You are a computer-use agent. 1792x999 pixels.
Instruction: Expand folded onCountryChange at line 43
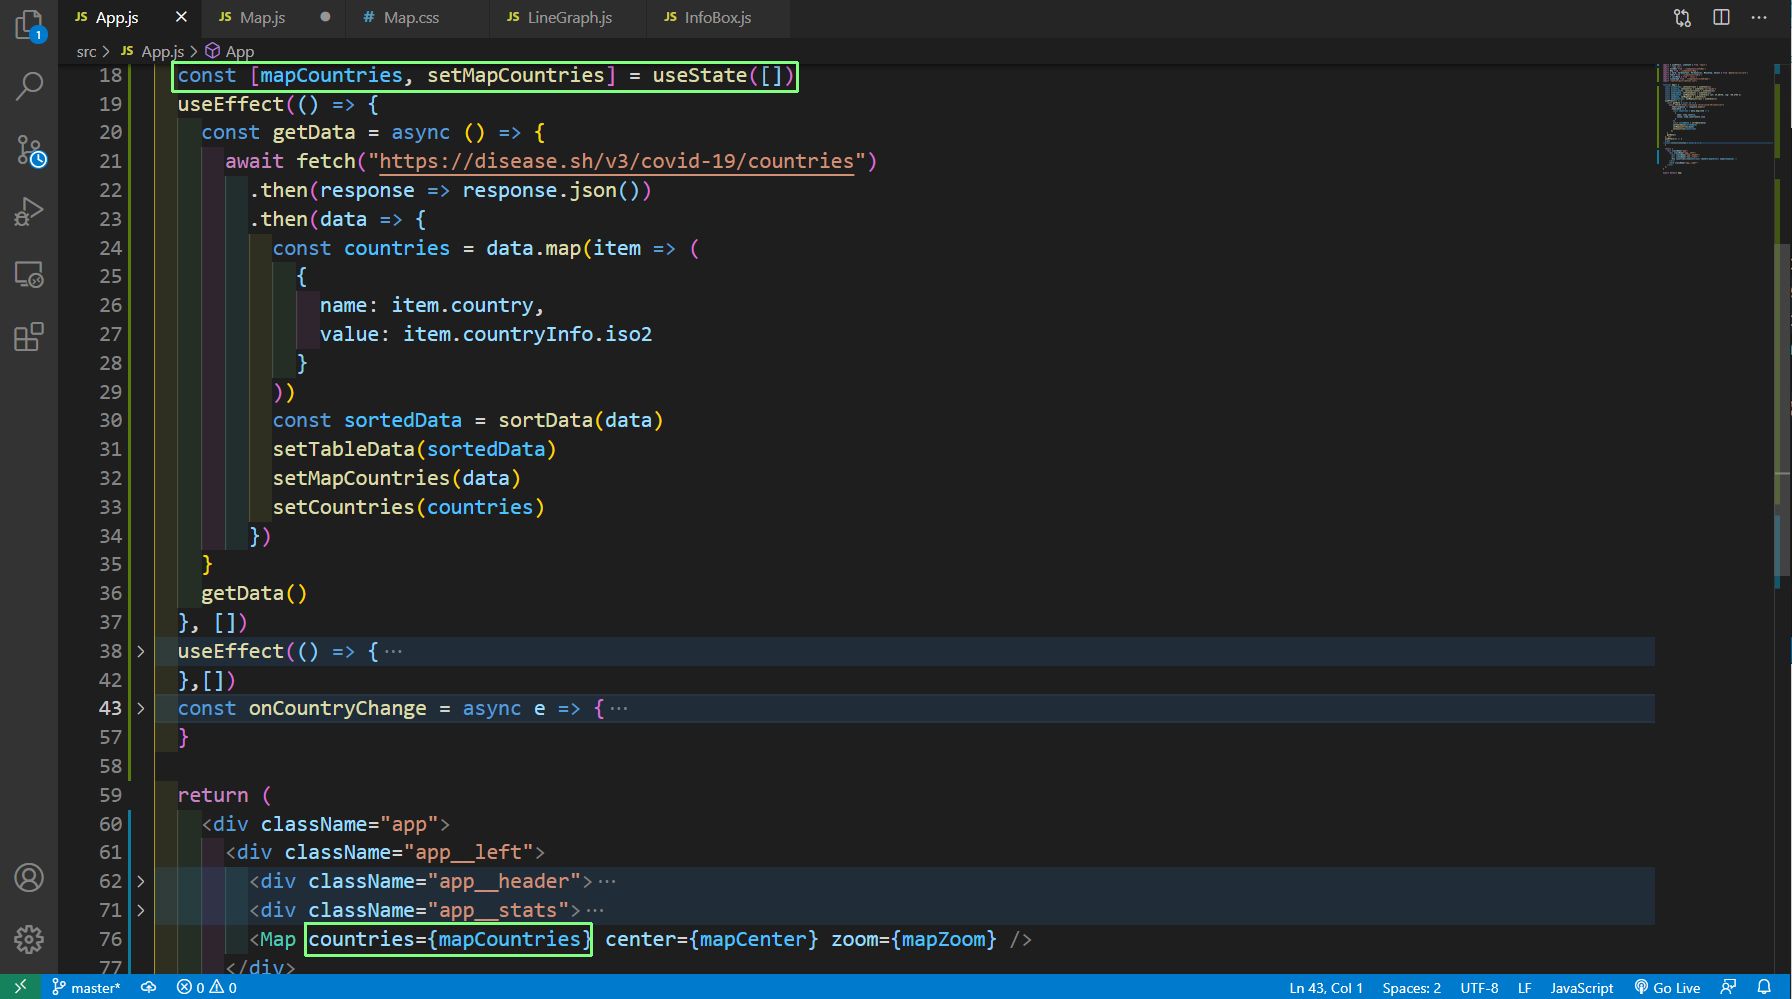click(141, 709)
